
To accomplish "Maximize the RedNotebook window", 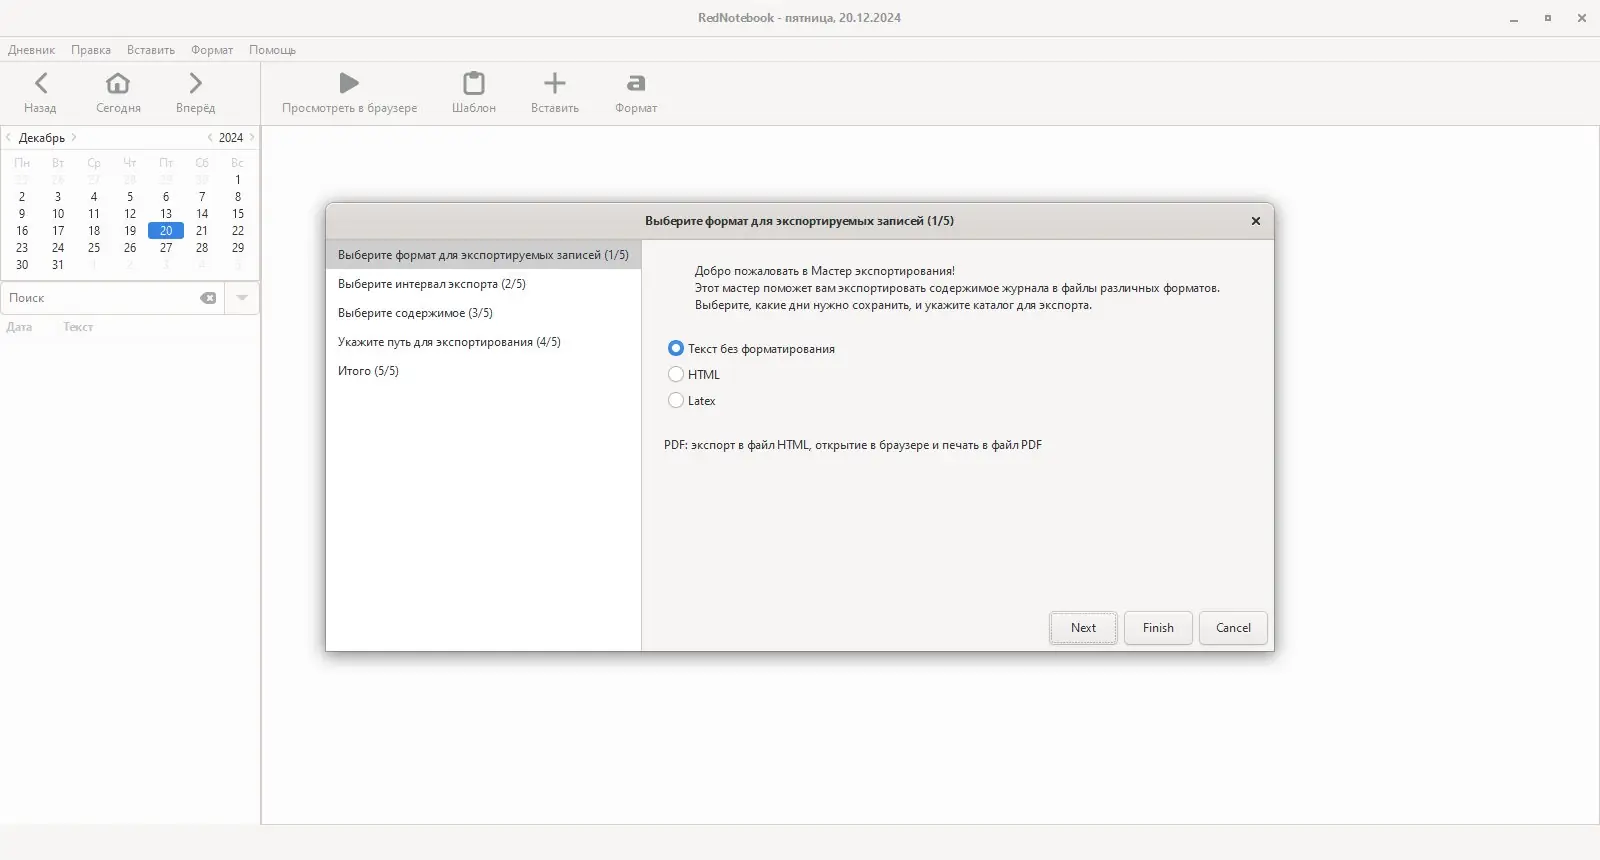I will 1548,18.
